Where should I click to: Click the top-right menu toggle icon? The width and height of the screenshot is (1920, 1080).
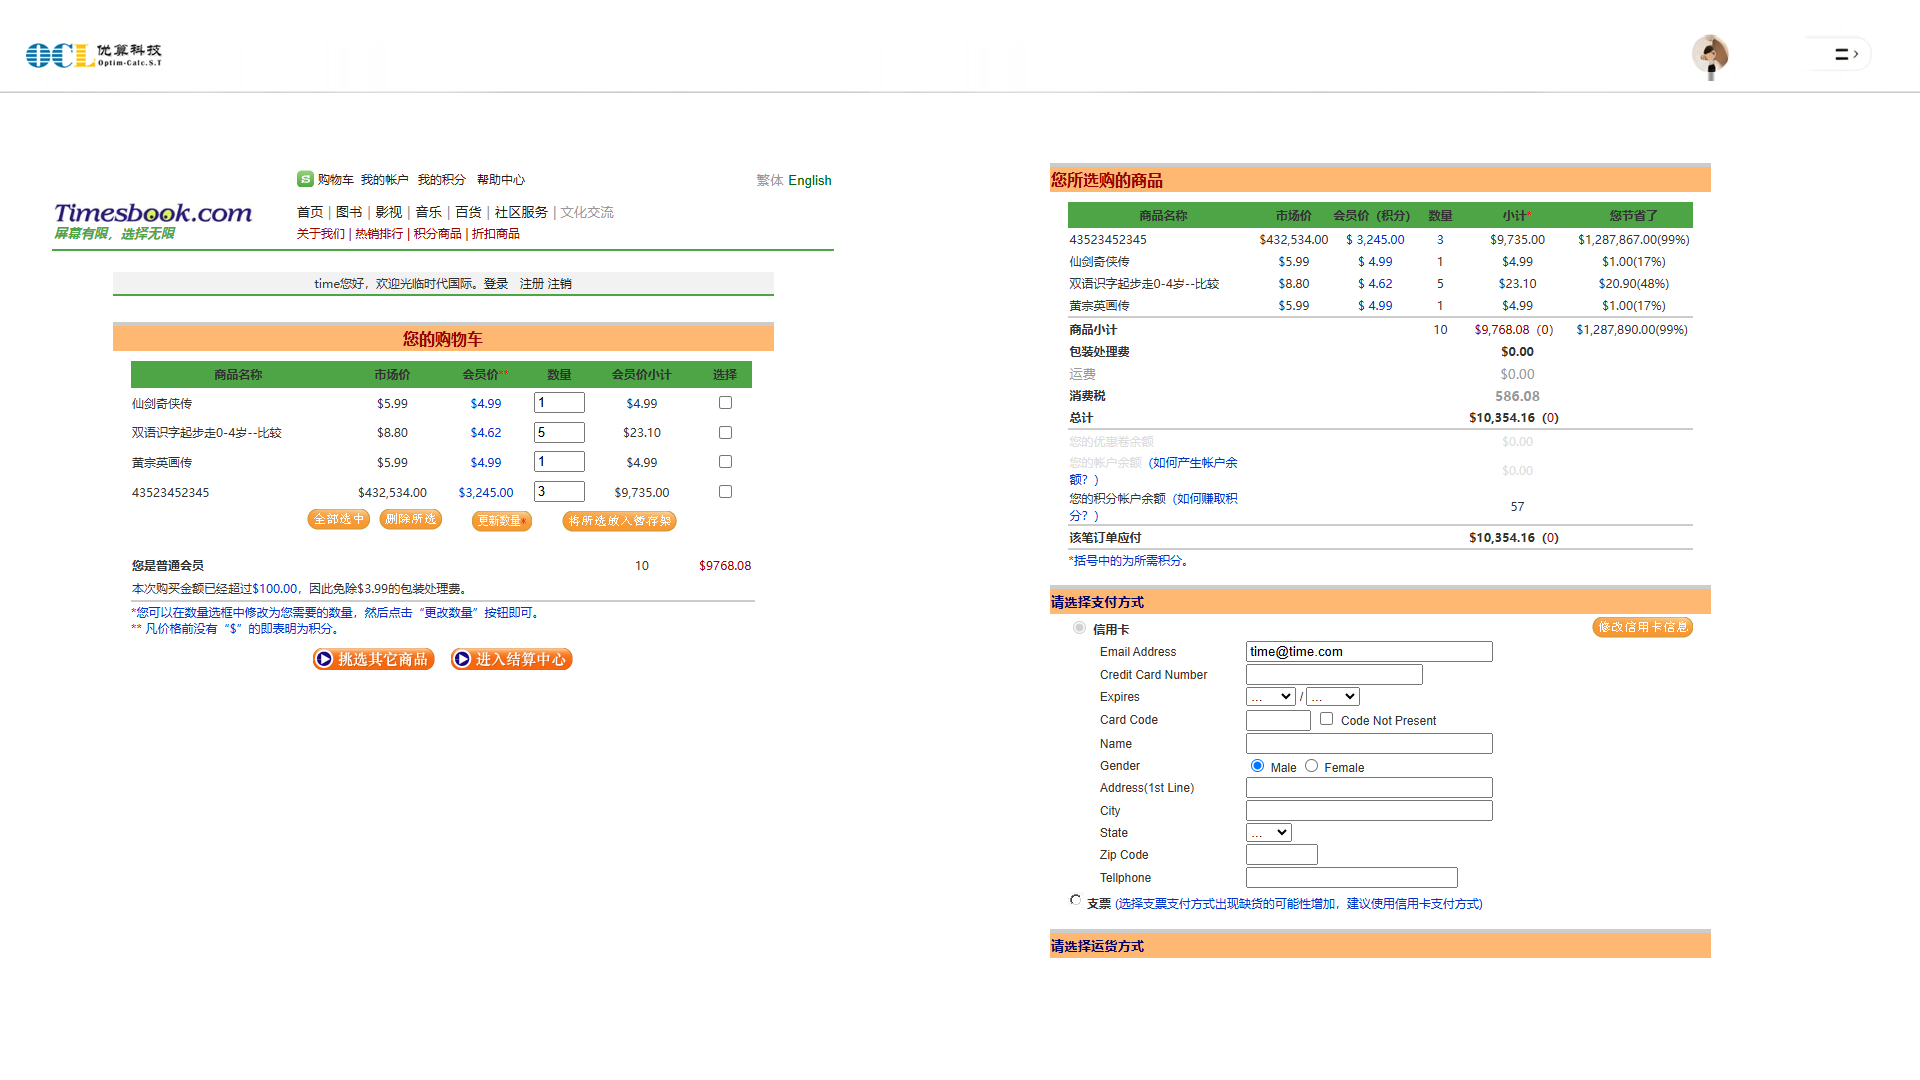(x=1845, y=54)
